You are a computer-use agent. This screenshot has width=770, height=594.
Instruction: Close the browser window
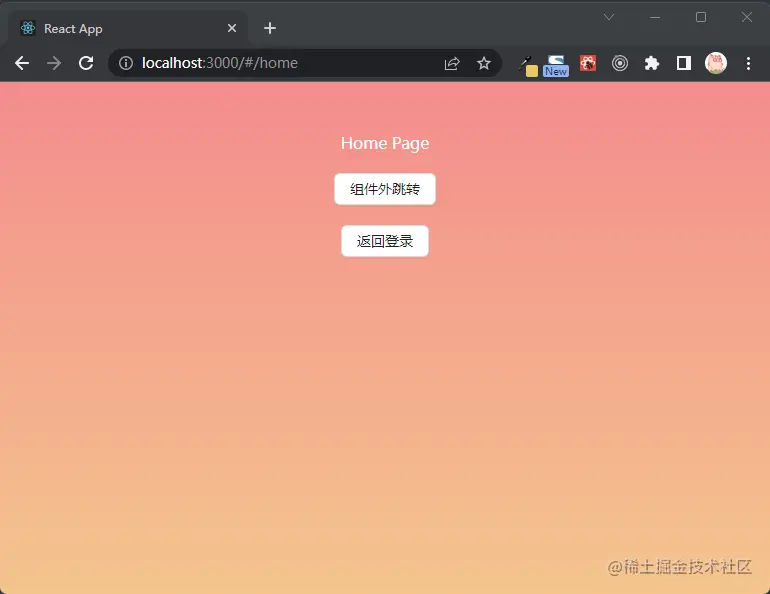tap(746, 17)
